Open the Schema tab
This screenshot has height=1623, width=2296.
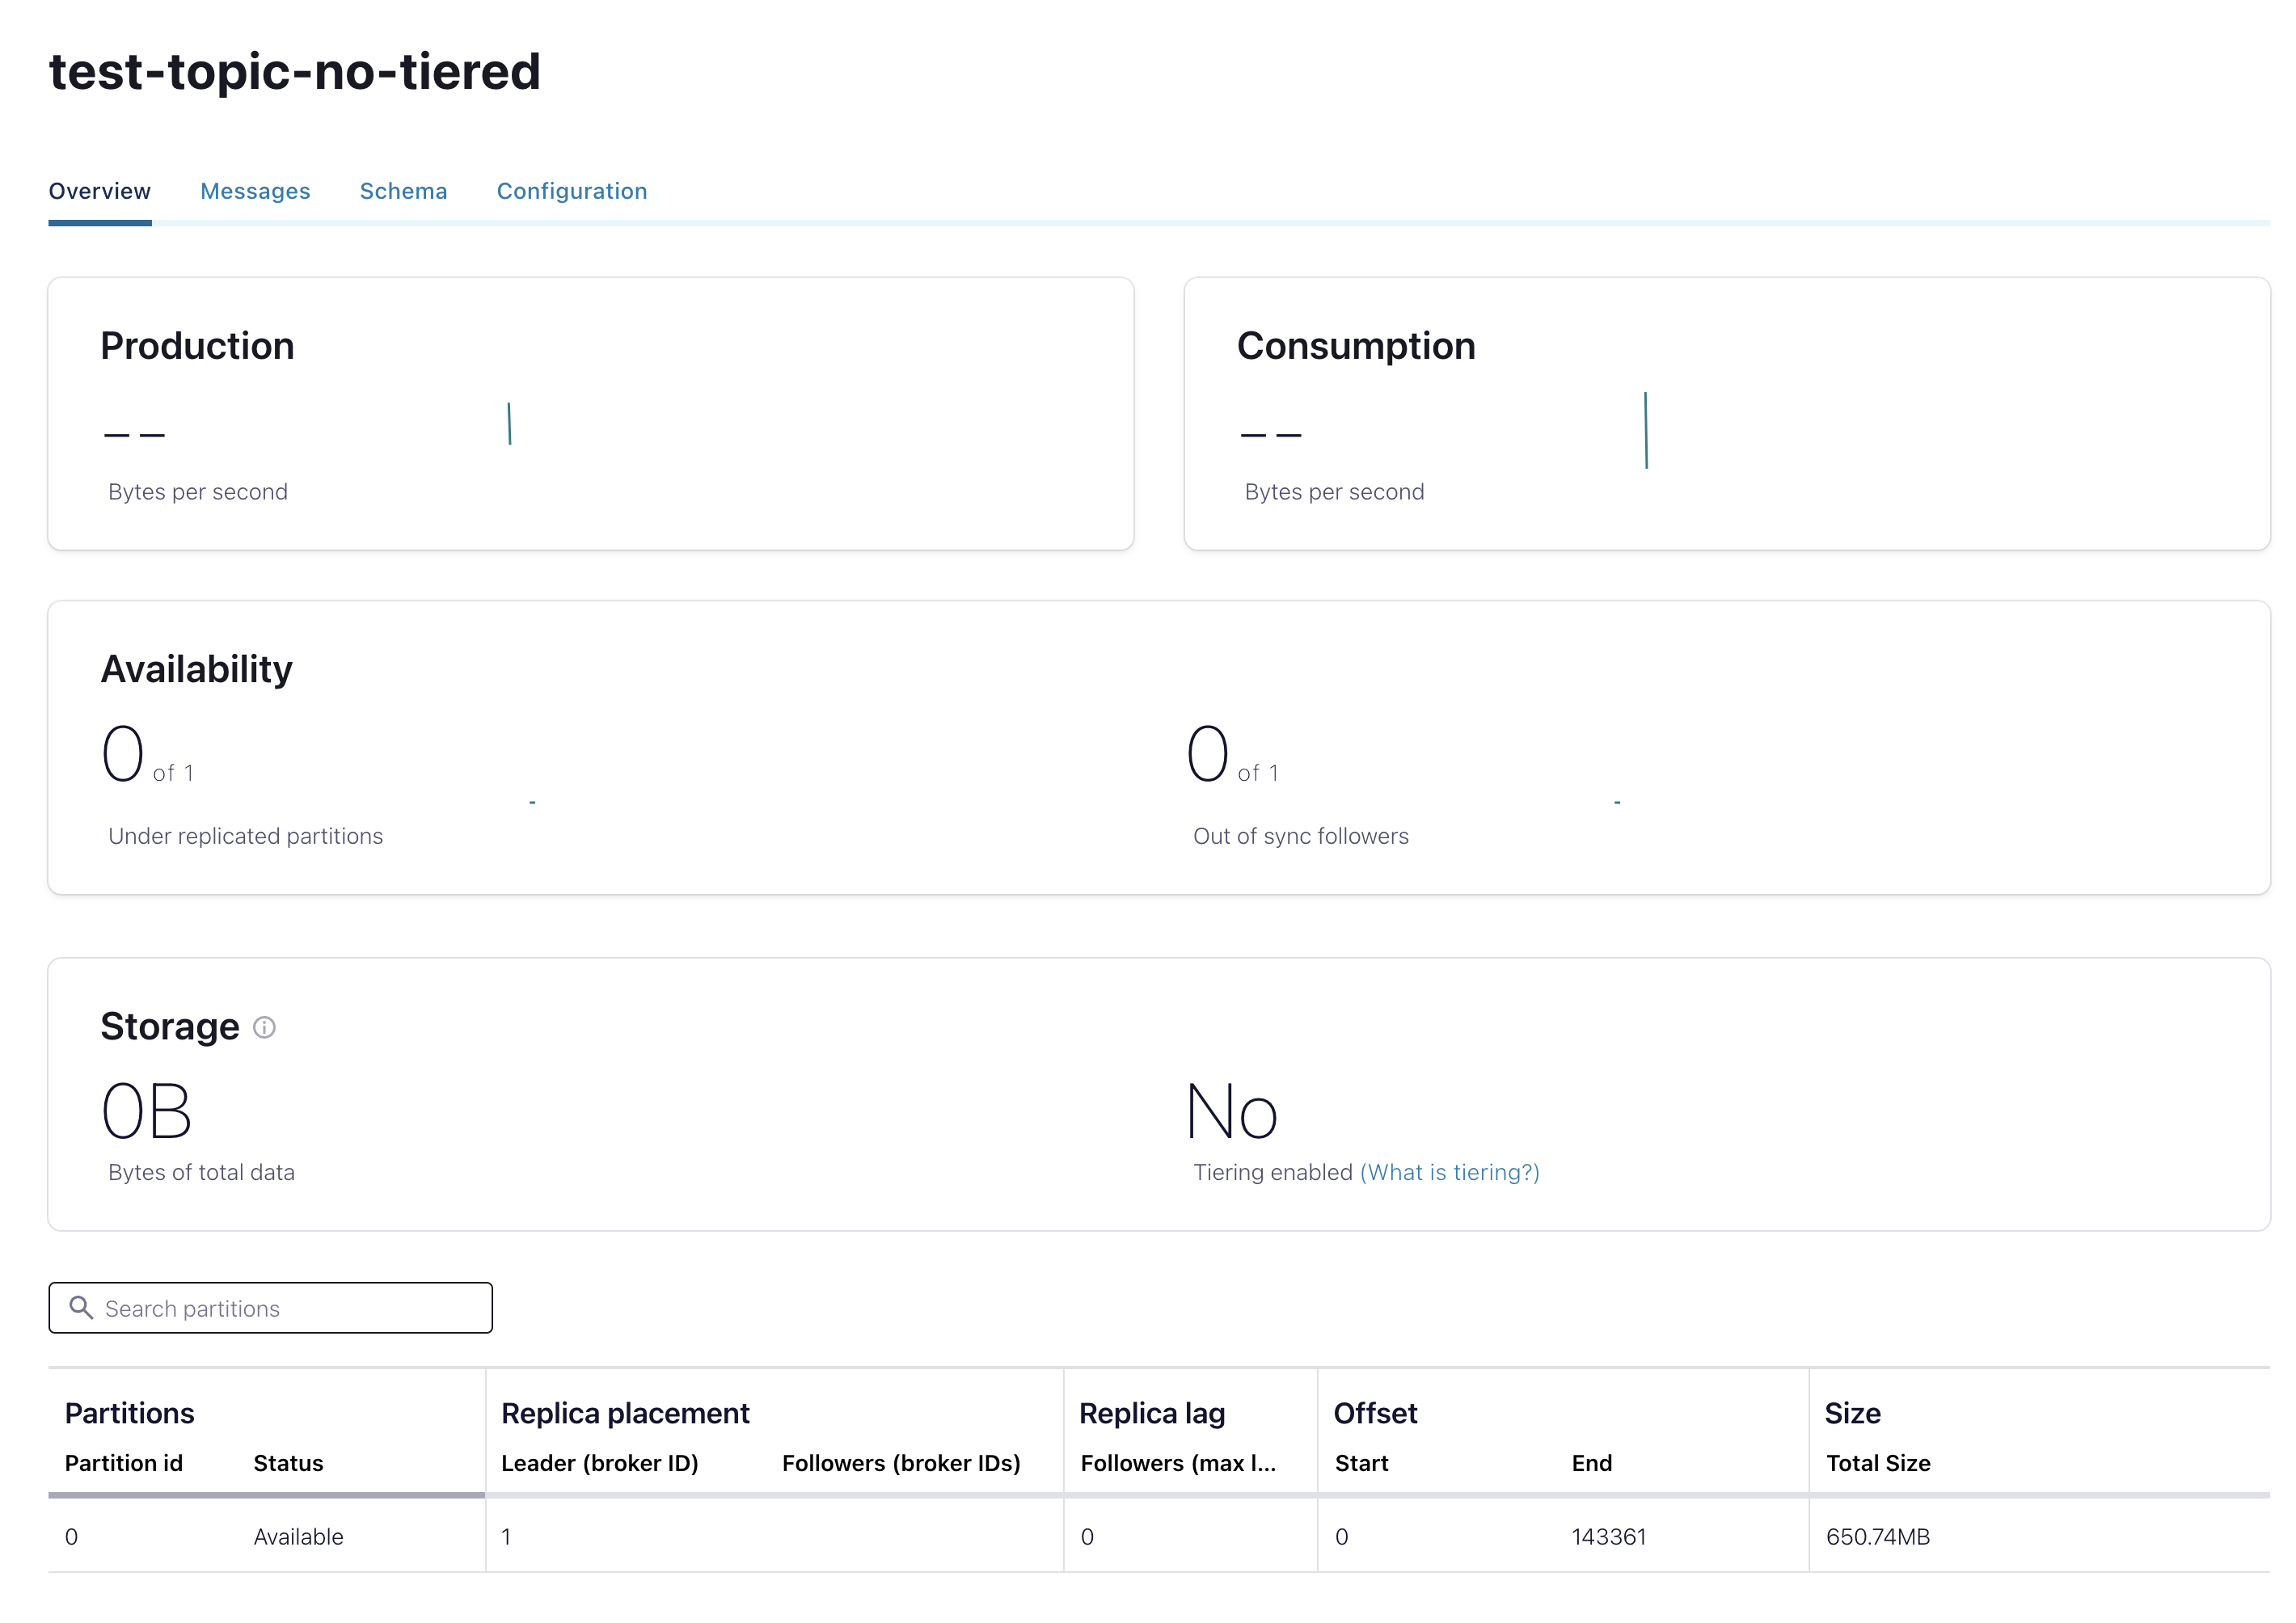(403, 191)
